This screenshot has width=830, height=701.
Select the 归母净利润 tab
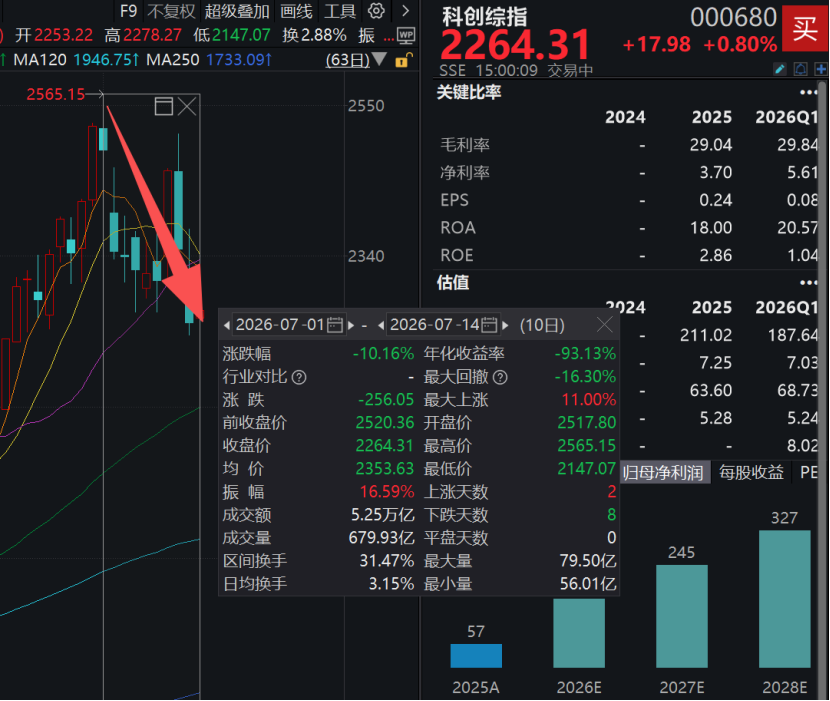[x=663, y=472]
